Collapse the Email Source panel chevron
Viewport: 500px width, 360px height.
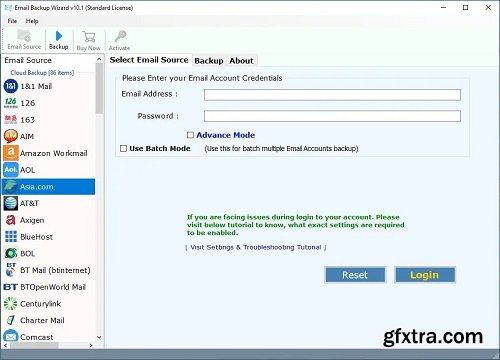click(x=99, y=59)
